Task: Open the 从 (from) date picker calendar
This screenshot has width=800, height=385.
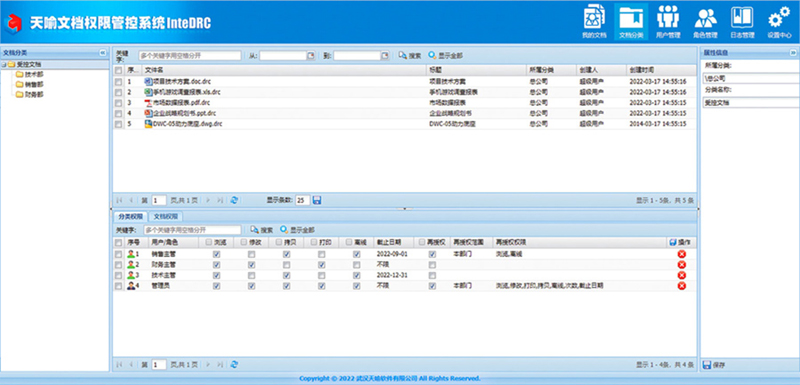Action: (x=310, y=56)
